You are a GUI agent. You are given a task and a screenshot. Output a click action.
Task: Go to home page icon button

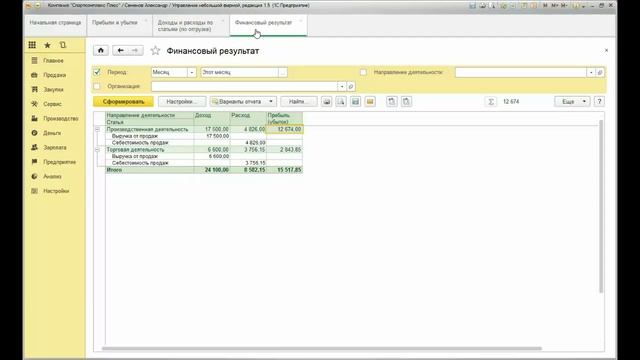click(101, 50)
